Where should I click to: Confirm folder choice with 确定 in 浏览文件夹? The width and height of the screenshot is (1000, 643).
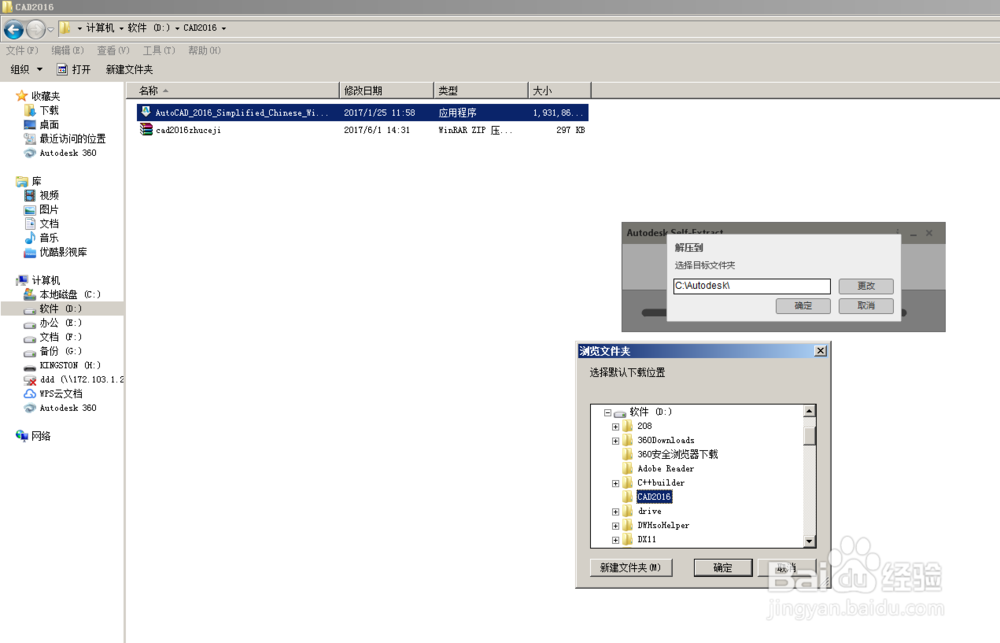coord(723,568)
